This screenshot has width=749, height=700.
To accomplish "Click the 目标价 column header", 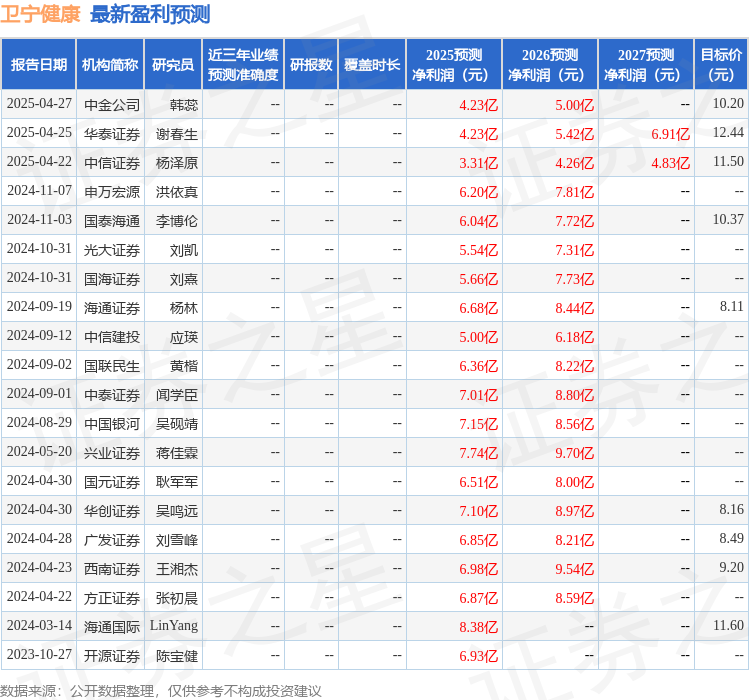I will (x=721, y=65).
